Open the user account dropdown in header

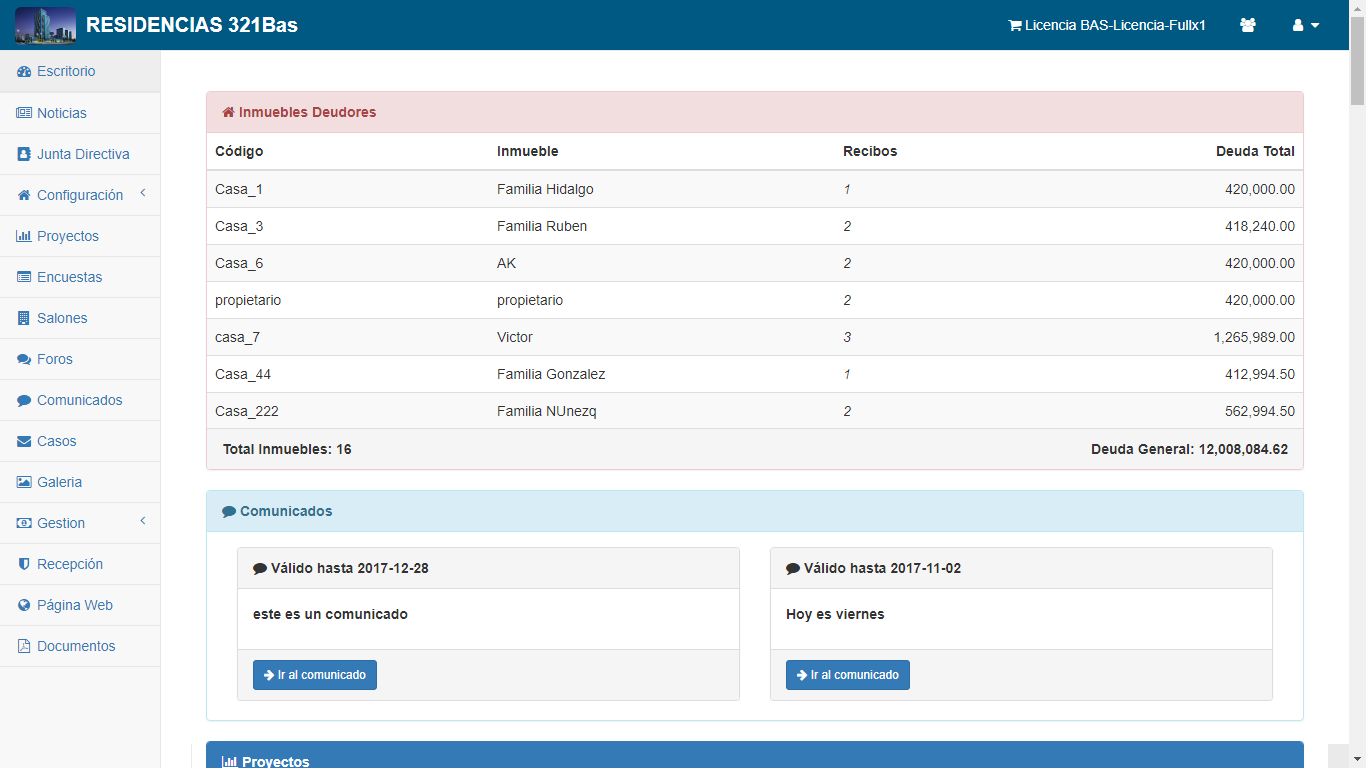click(1306, 25)
